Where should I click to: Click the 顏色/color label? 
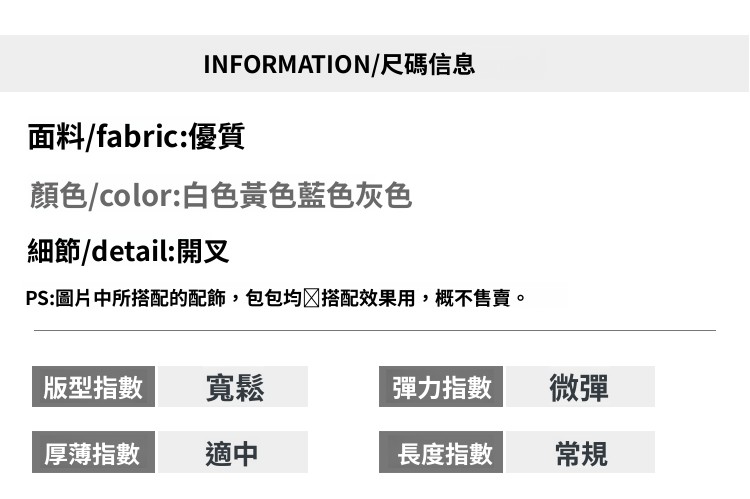coord(103,195)
